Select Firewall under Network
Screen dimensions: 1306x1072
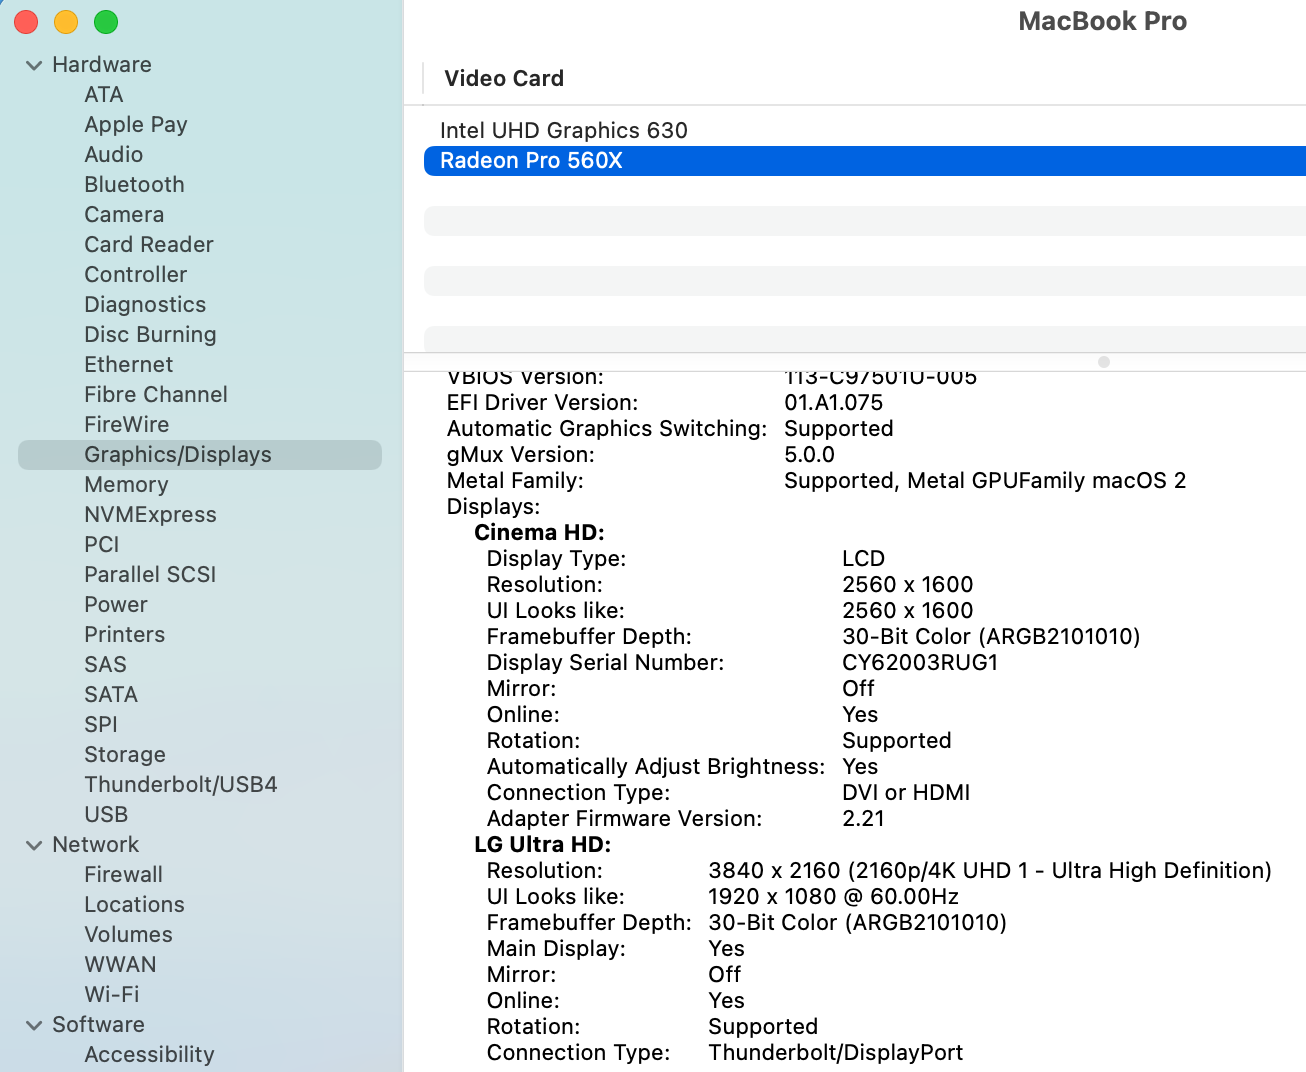coord(124,875)
